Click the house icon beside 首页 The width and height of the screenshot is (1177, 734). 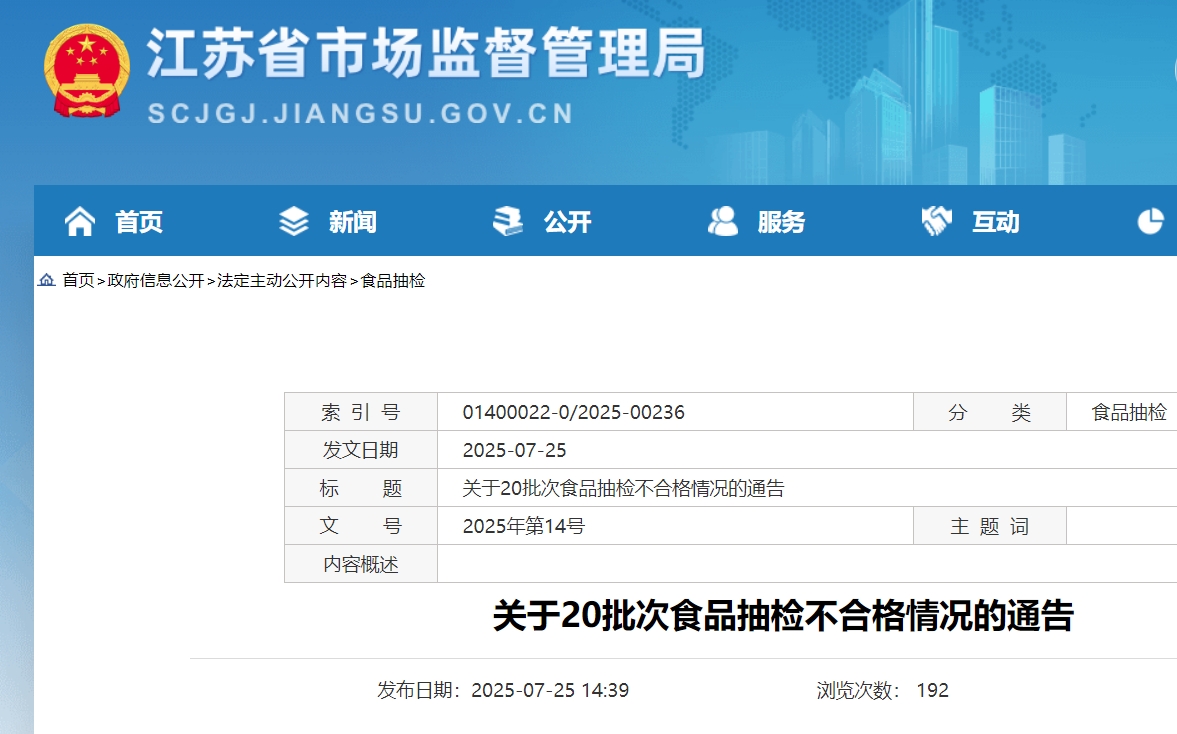coord(80,222)
